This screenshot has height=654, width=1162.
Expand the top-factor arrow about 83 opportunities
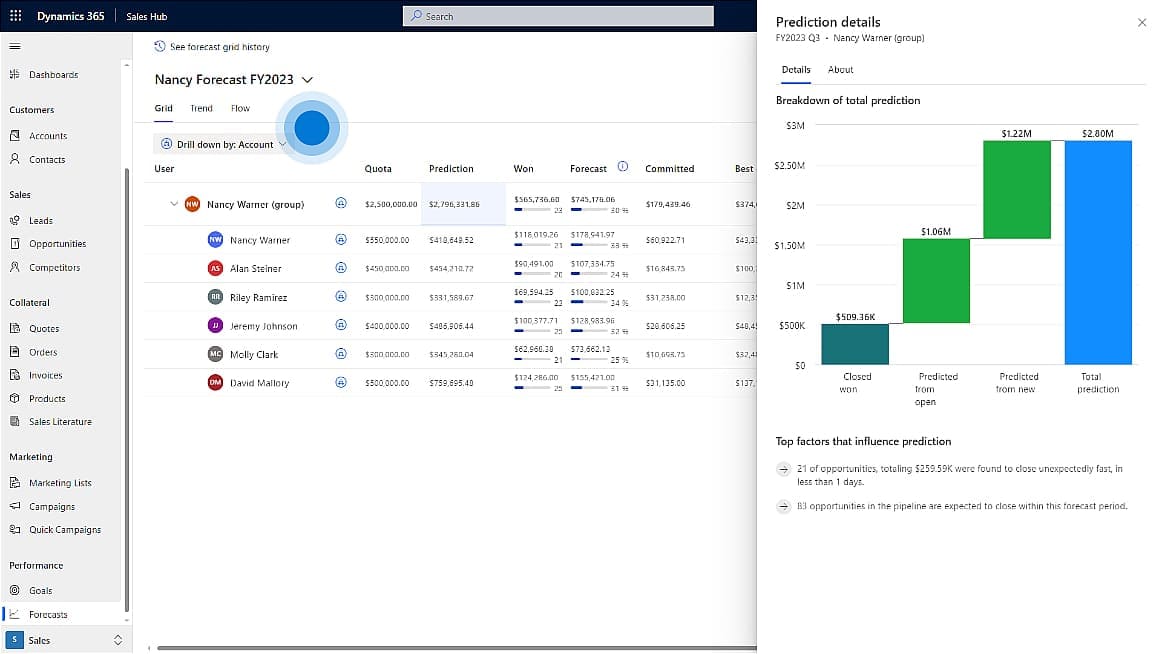point(783,507)
